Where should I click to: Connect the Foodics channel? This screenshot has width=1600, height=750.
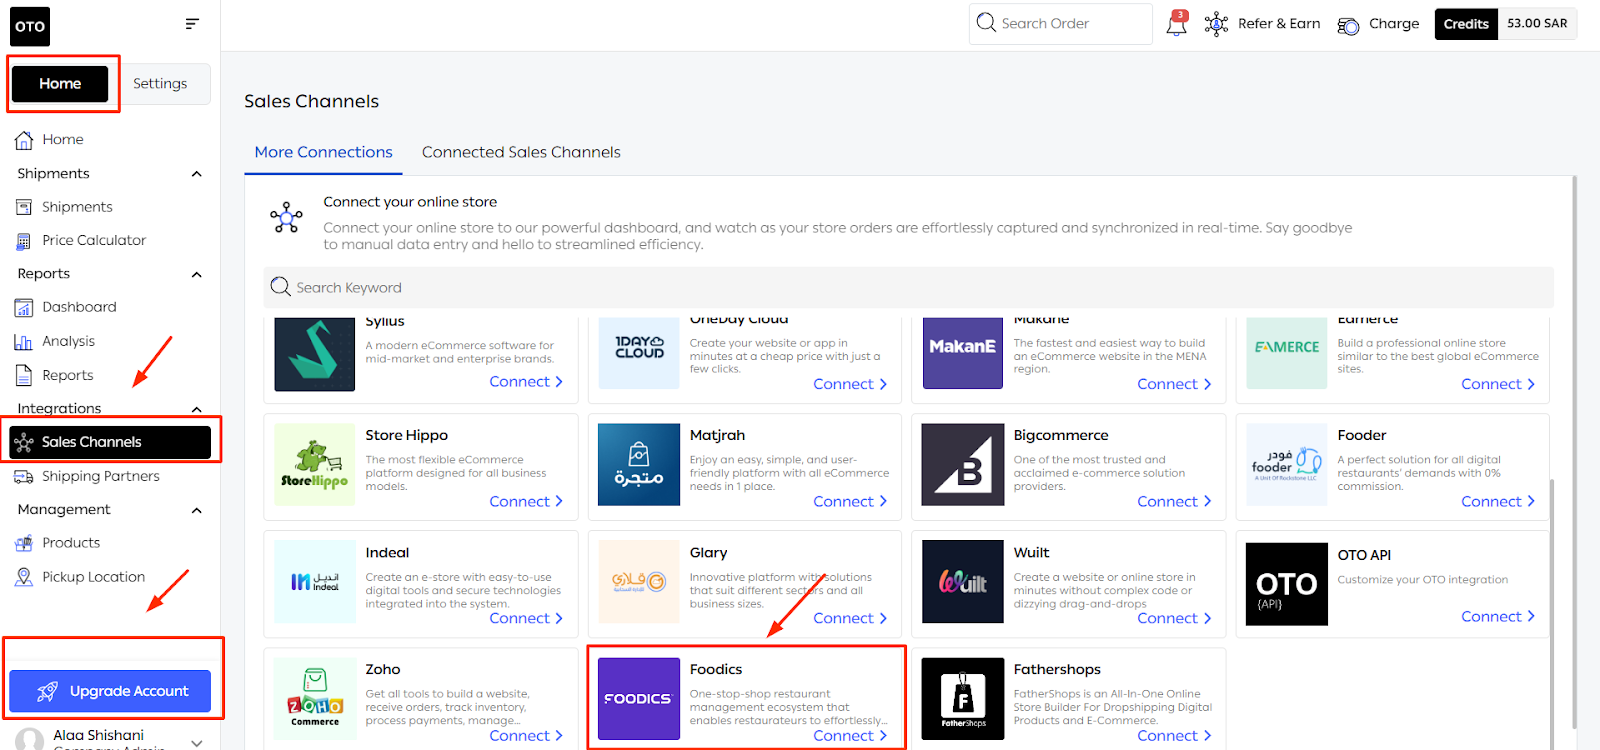pyautogui.click(x=850, y=735)
